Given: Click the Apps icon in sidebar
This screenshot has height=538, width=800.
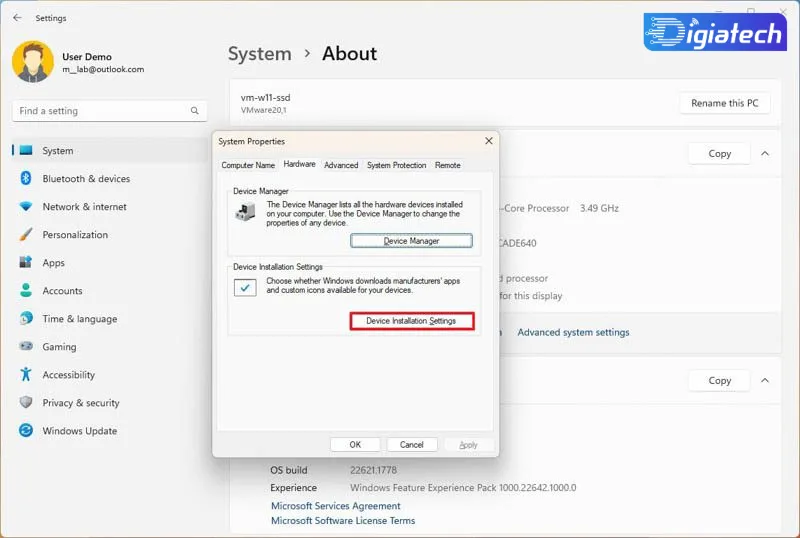Looking at the screenshot, I should tap(26, 262).
